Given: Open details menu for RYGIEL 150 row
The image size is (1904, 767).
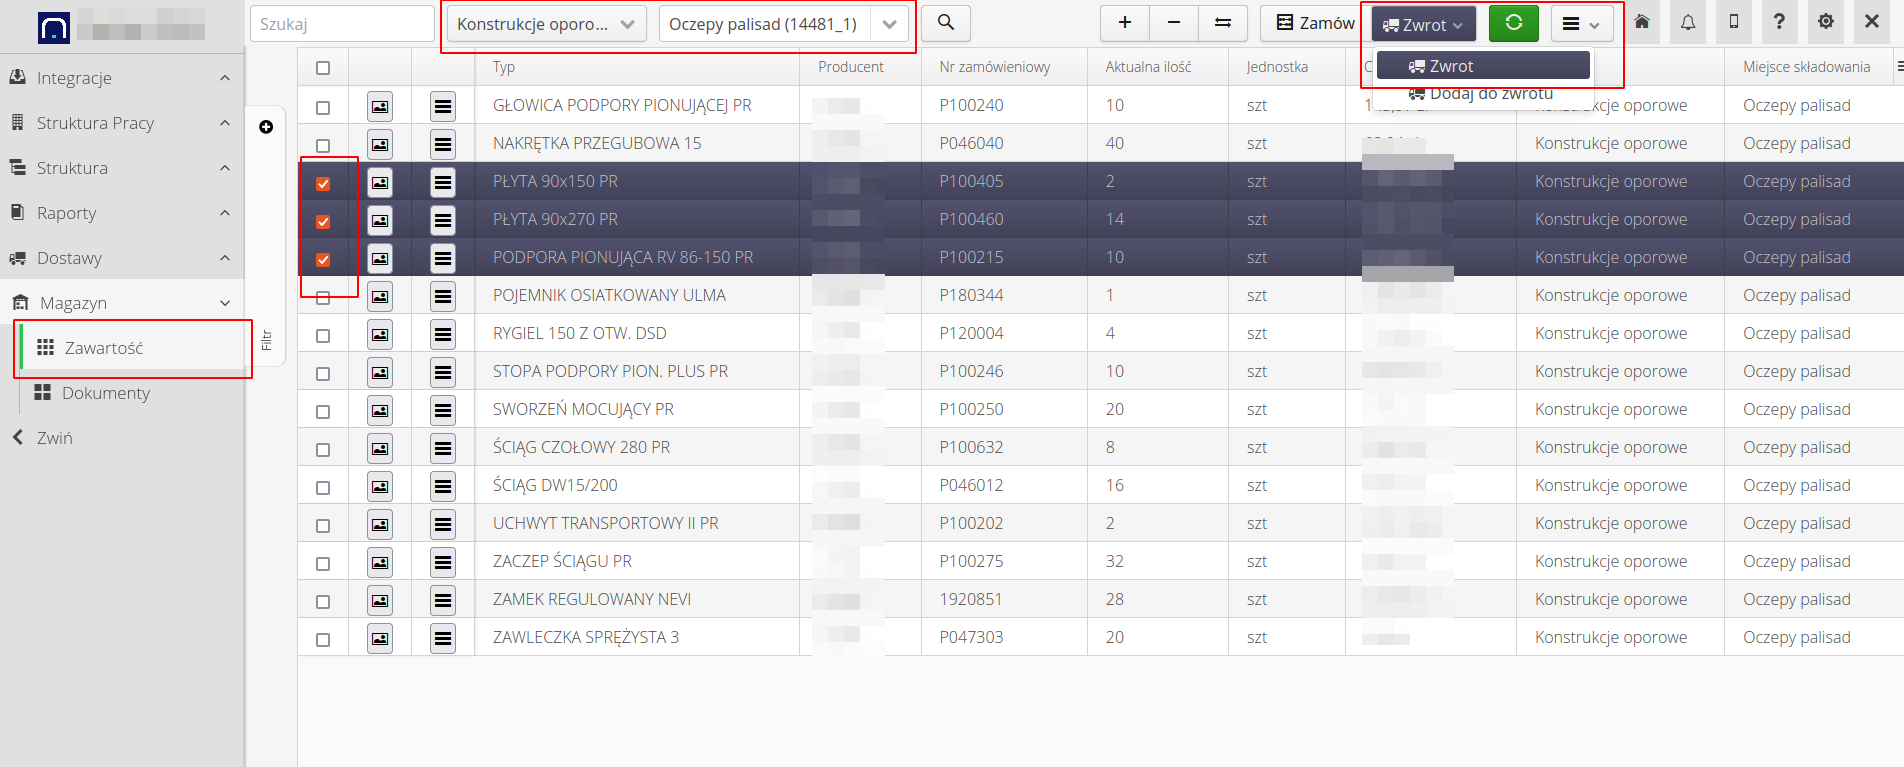Looking at the screenshot, I should (x=443, y=334).
